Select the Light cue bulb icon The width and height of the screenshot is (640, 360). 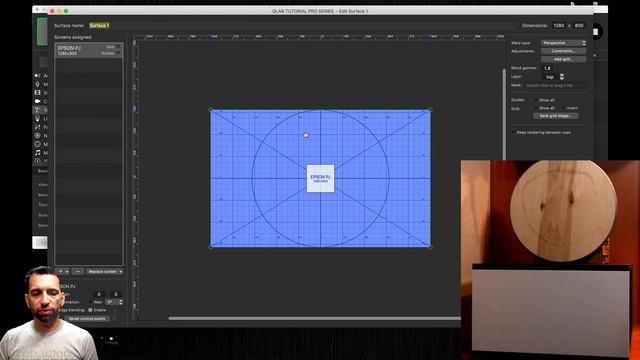(37, 118)
